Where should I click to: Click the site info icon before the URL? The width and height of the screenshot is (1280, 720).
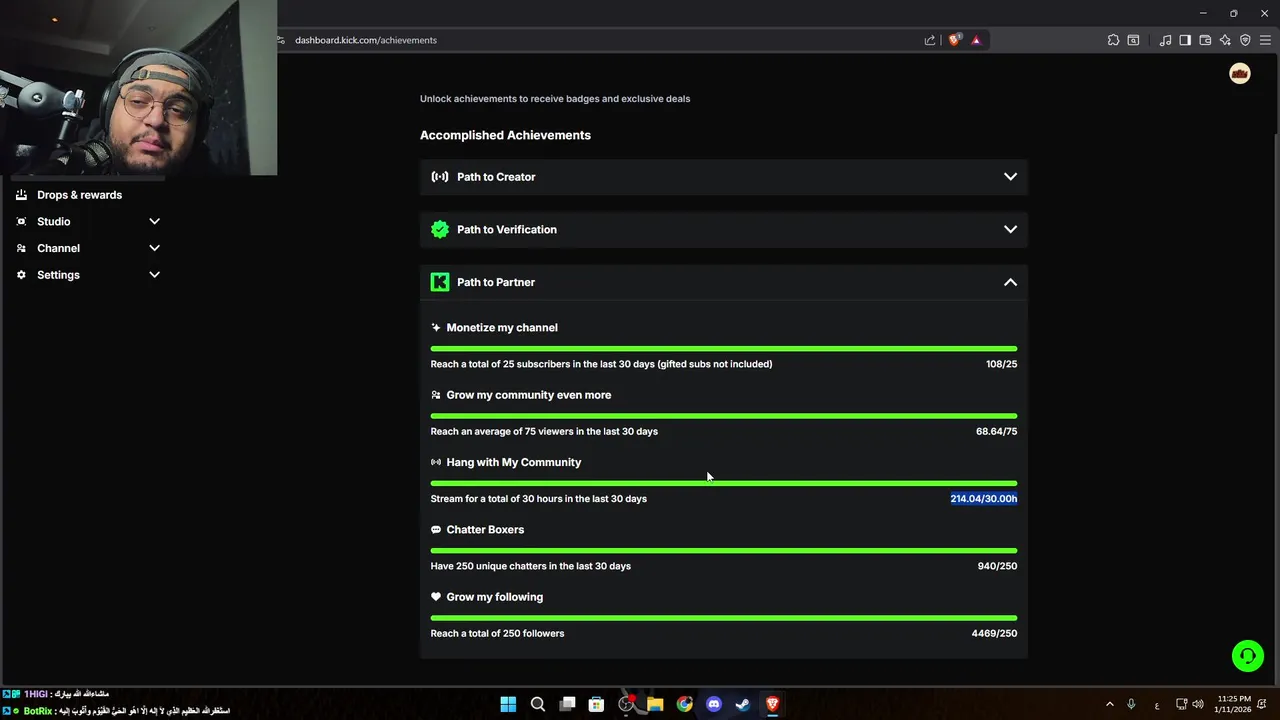(x=282, y=40)
